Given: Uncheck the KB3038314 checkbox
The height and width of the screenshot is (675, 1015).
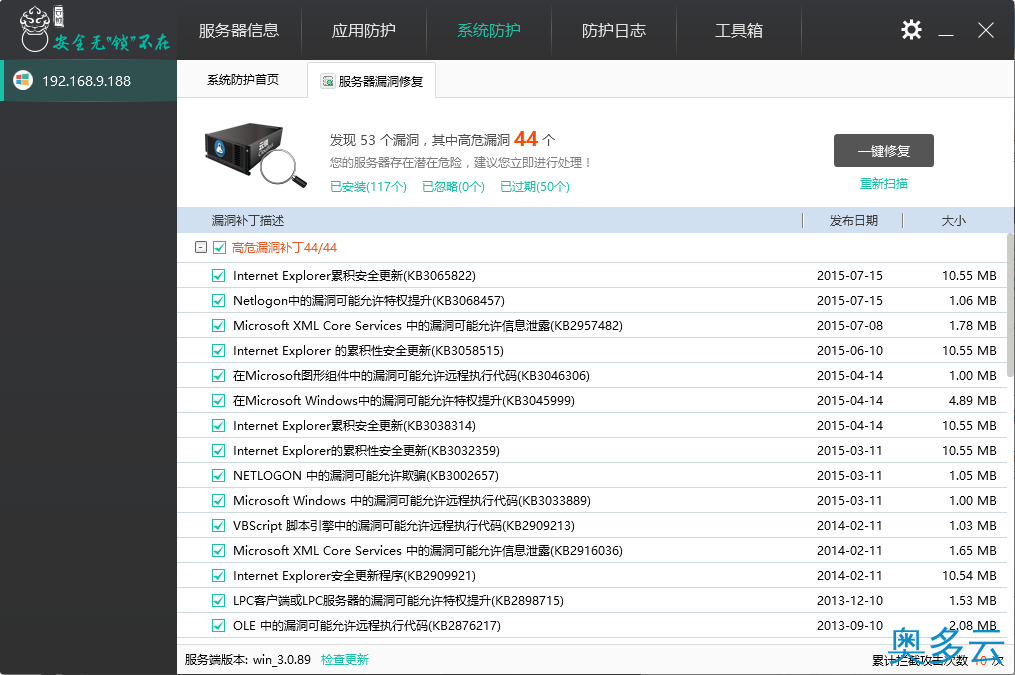Looking at the screenshot, I should (219, 426).
